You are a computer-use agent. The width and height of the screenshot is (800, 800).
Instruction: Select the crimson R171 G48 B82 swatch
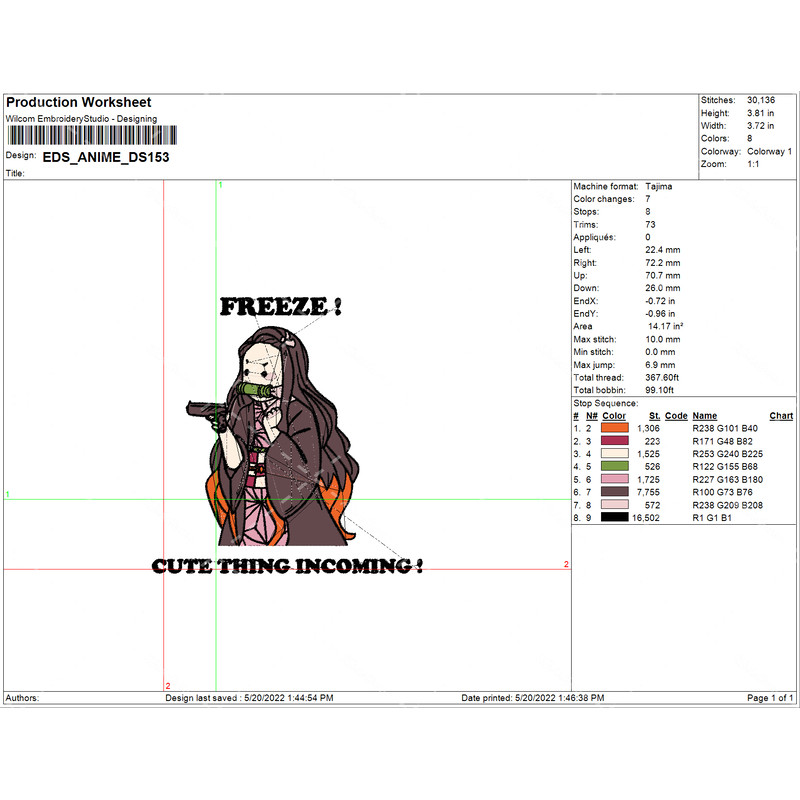615,440
